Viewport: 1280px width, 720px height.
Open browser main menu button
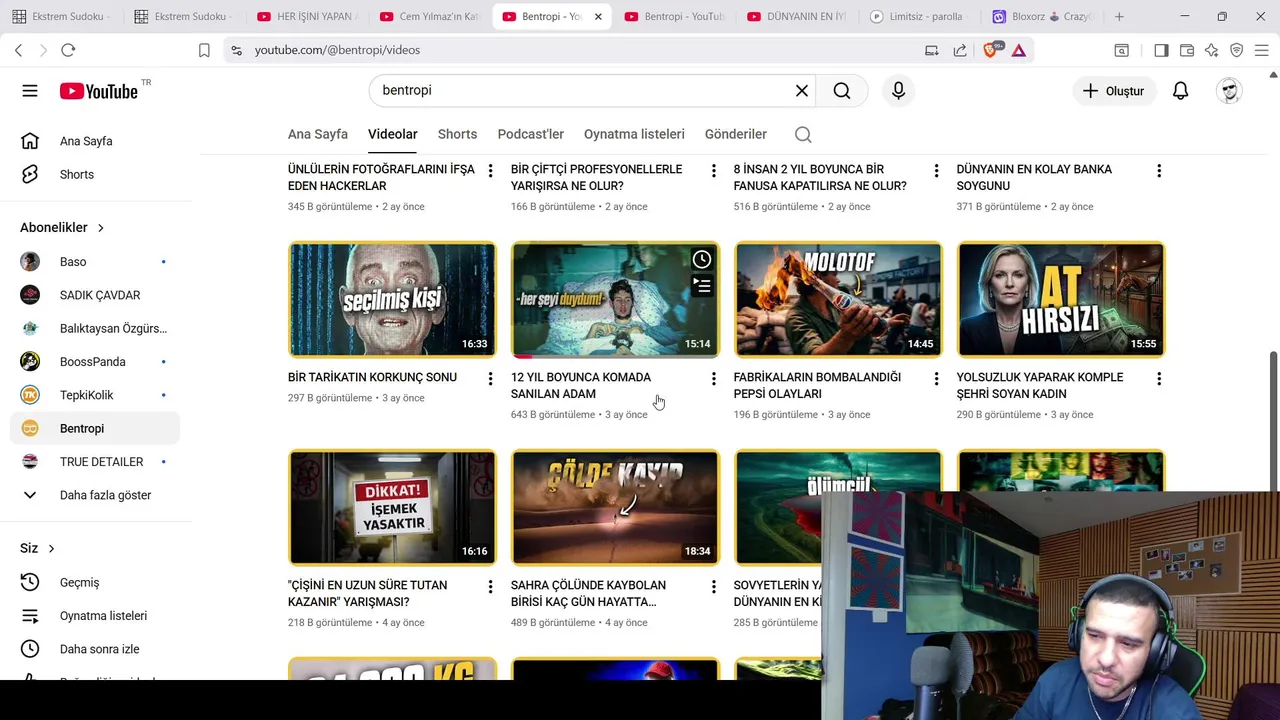click(x=1261, y=50)
